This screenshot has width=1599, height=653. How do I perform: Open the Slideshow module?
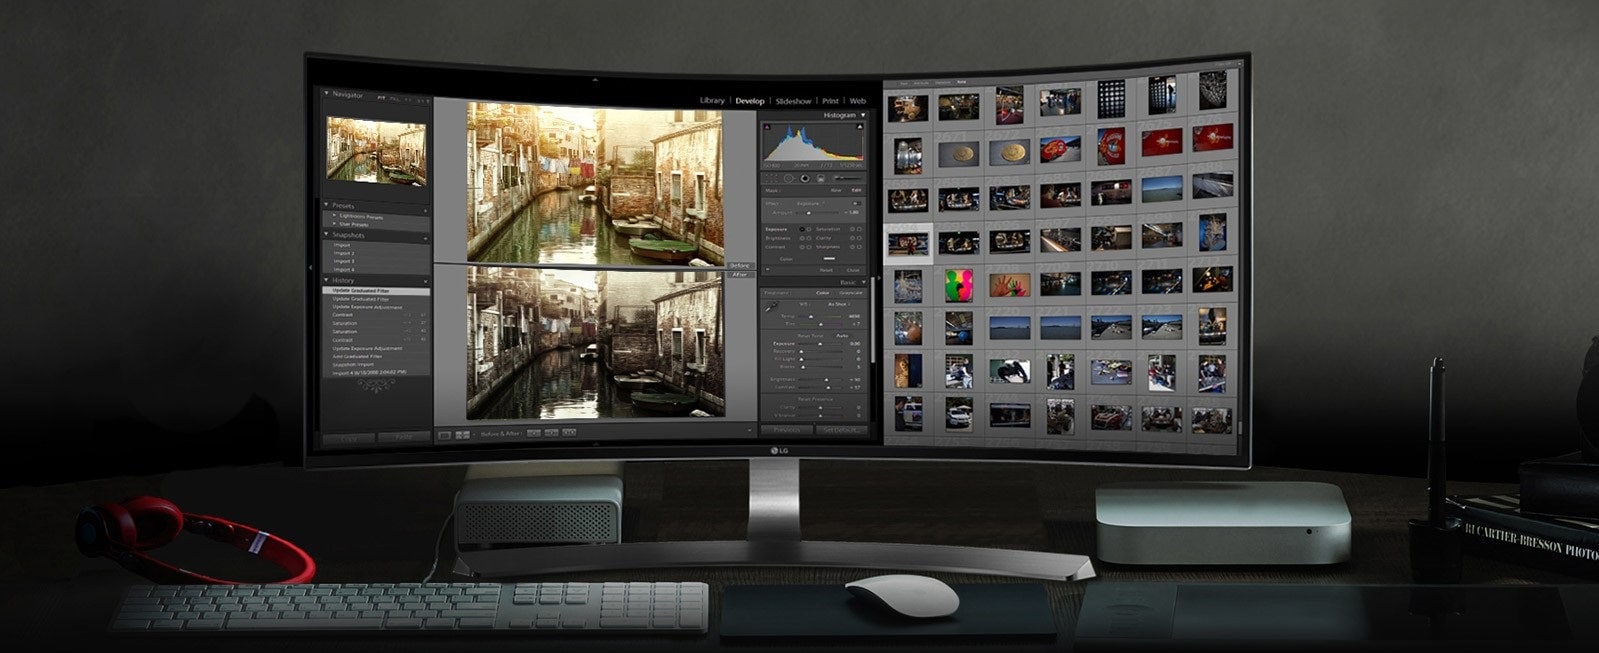point(793,101)
